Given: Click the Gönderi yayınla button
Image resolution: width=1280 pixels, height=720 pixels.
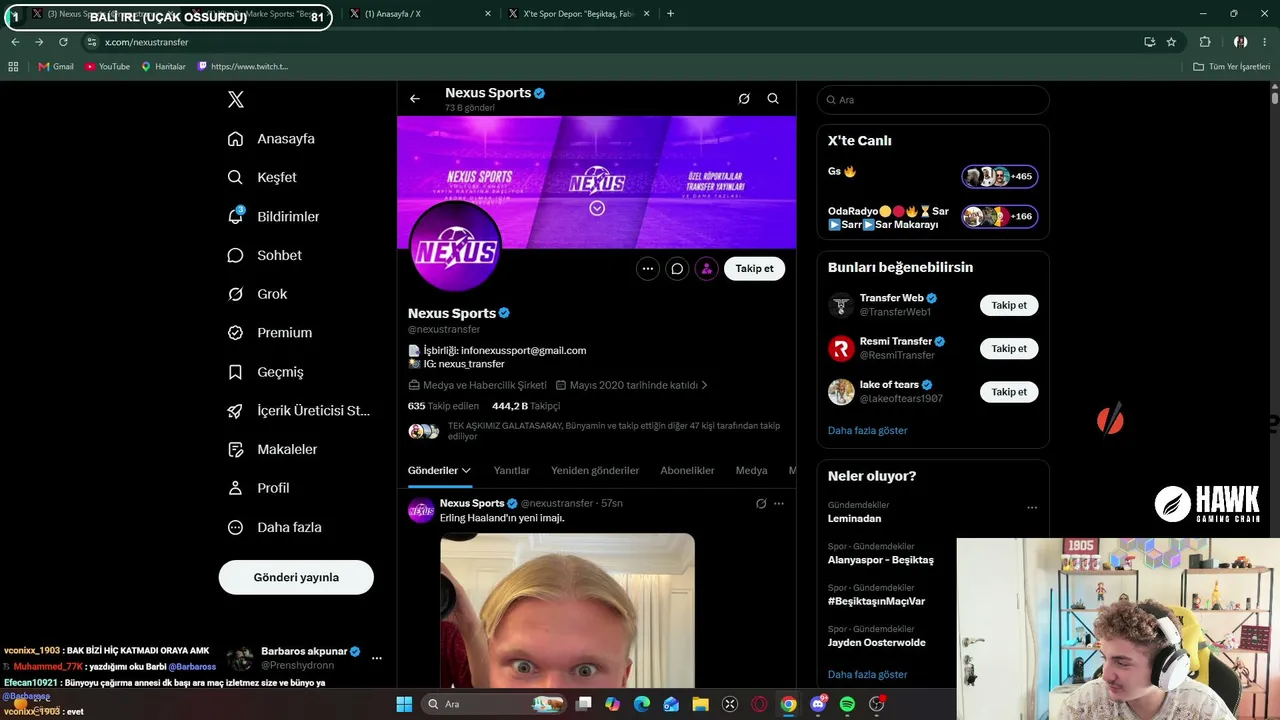Looking at the screenshot, I should pyautogui.click(x=296, y=577).
